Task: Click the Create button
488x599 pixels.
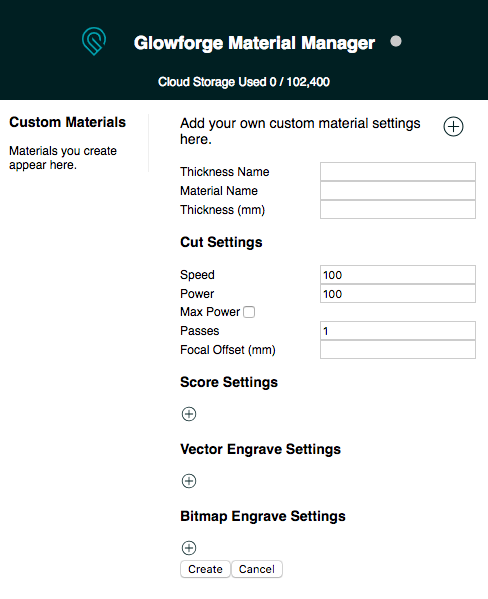Action: [205, 569]
